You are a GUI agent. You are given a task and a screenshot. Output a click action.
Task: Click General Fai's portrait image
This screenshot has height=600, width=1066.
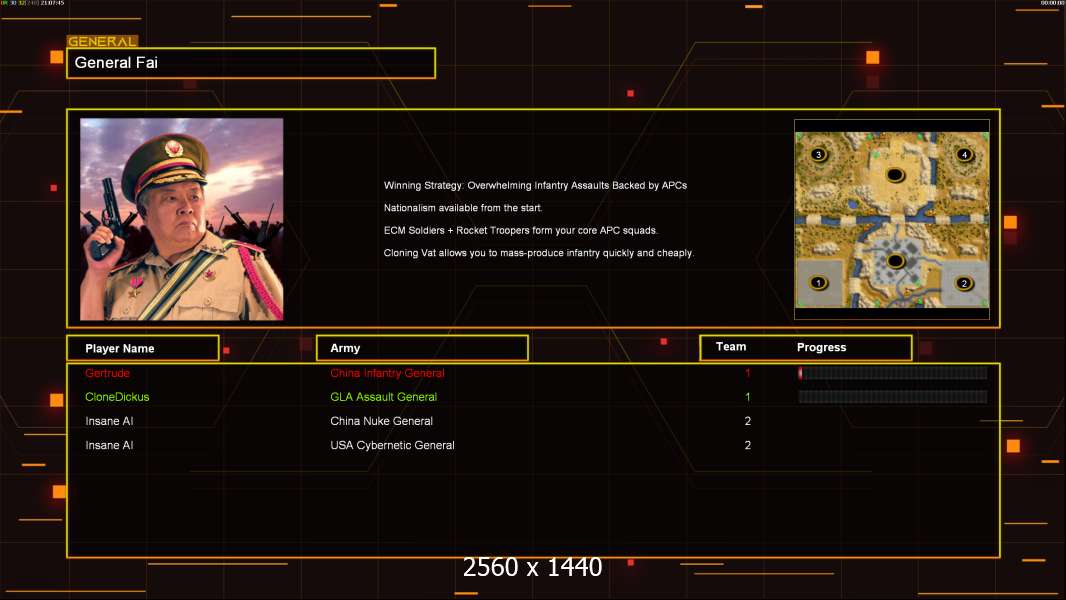[x=182, y=219]
